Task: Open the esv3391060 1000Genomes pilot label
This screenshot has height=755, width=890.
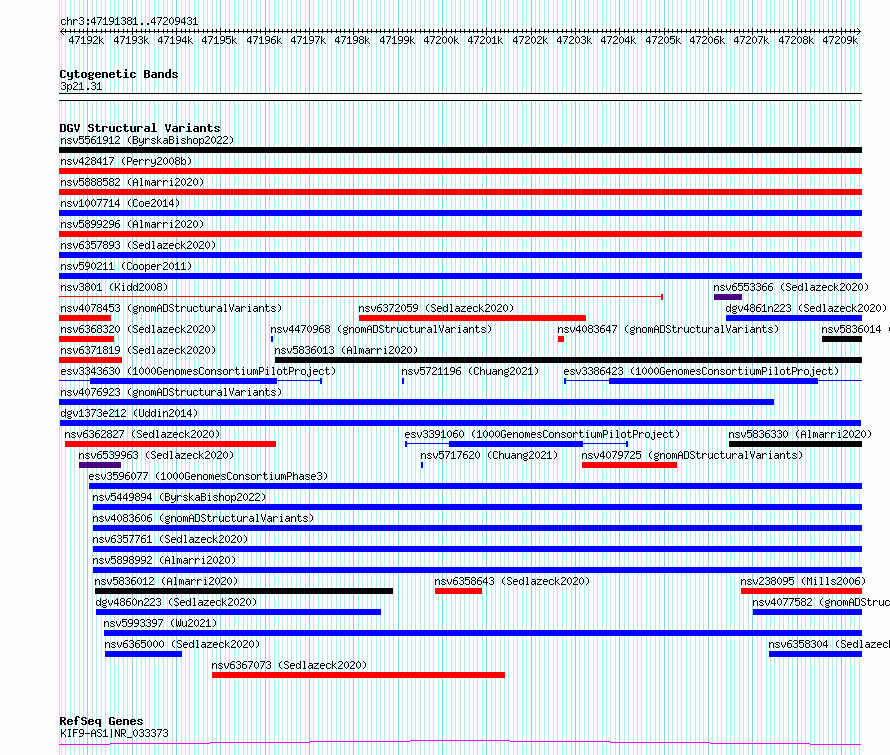Action: (x=542, y=434)
